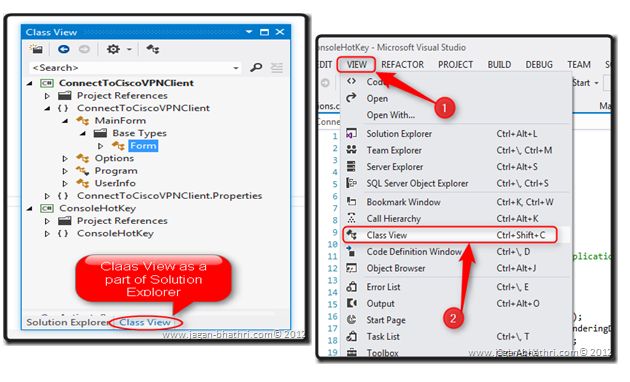630x382 pixels.
Task: Click the Open arrow icon in menu
Action: pos(351,98)
